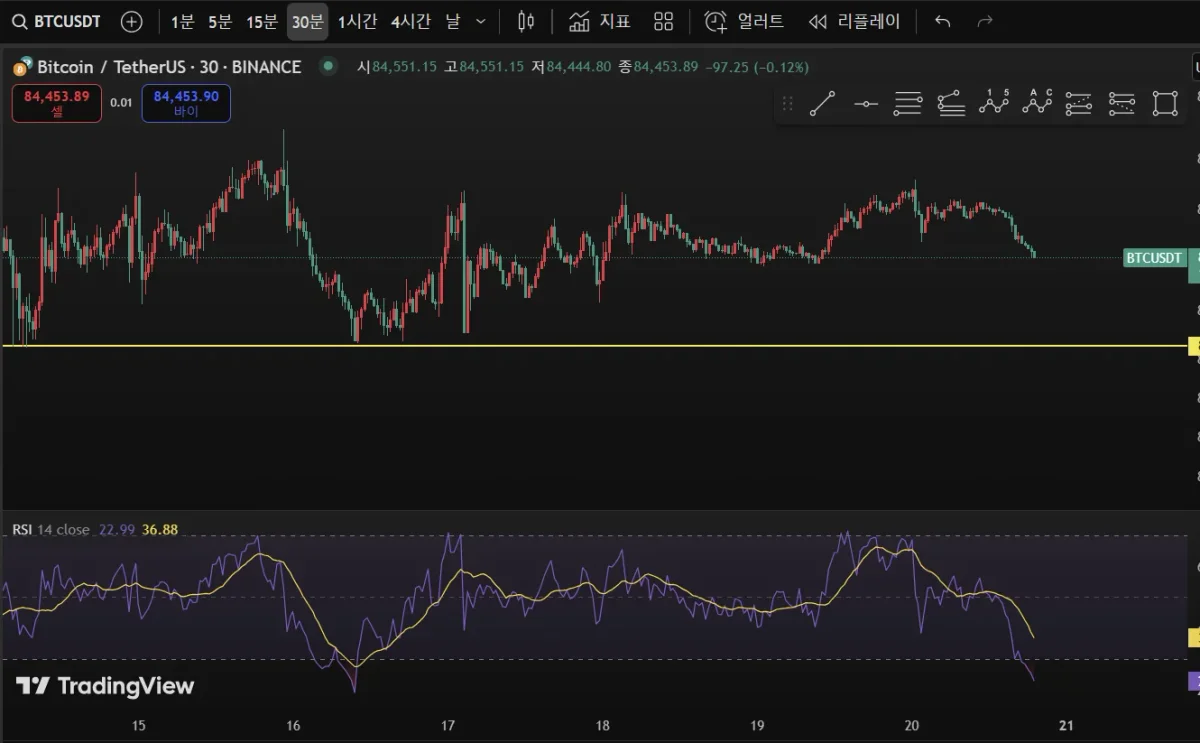Select the rectangle shape drawing tool

click(x=1164, y=103)
